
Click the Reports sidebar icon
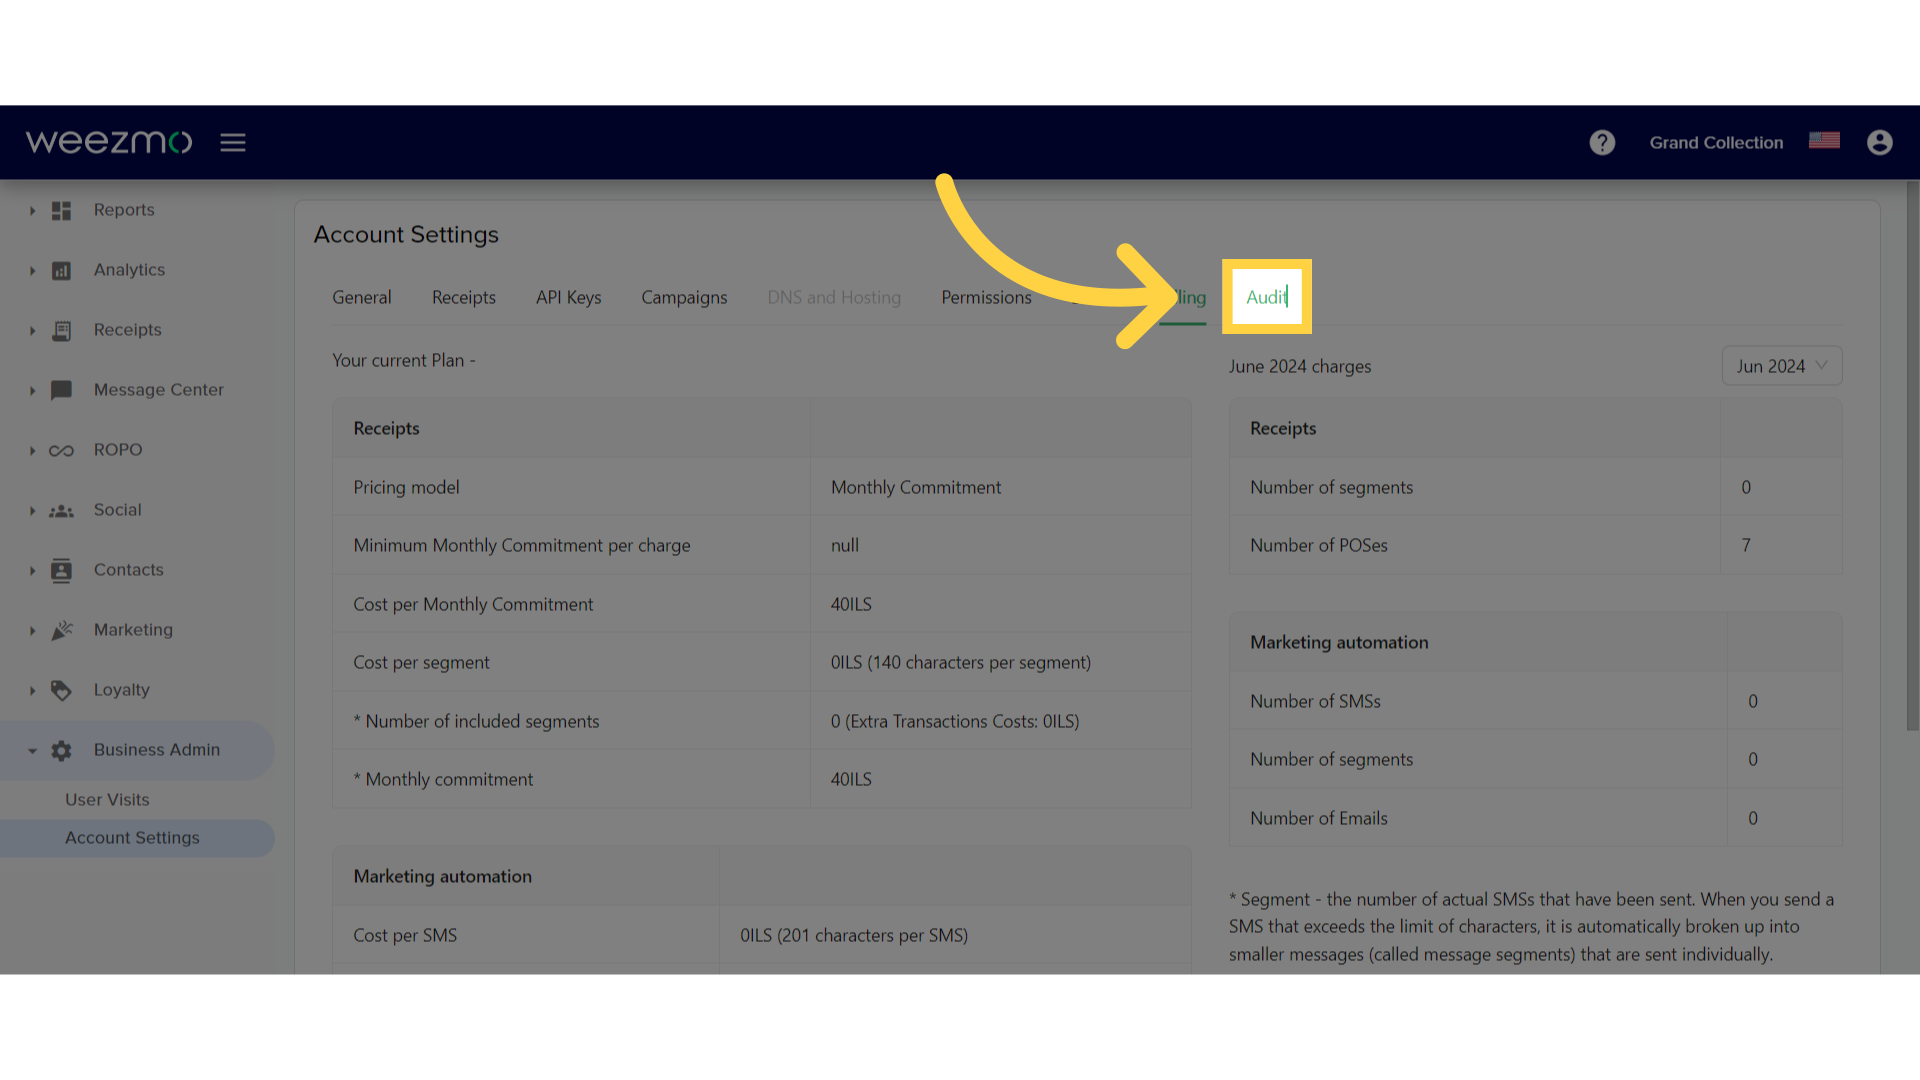(x=61, y=210)
